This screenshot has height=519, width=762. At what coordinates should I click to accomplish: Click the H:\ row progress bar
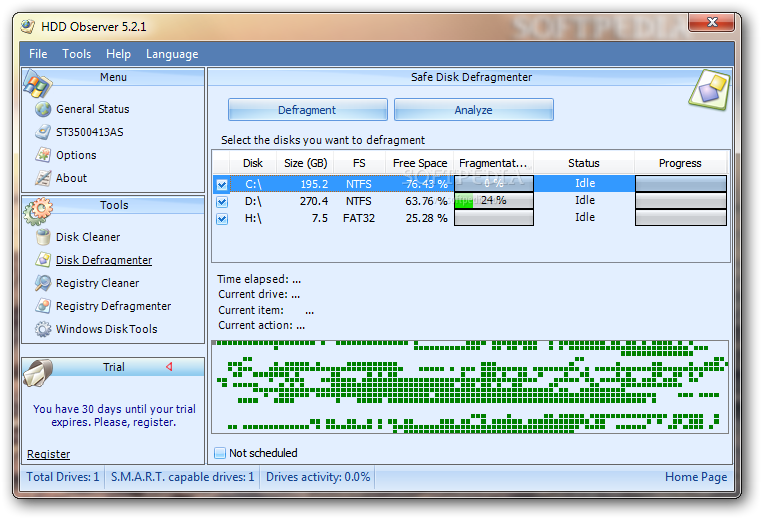click(x=681, y=218)
